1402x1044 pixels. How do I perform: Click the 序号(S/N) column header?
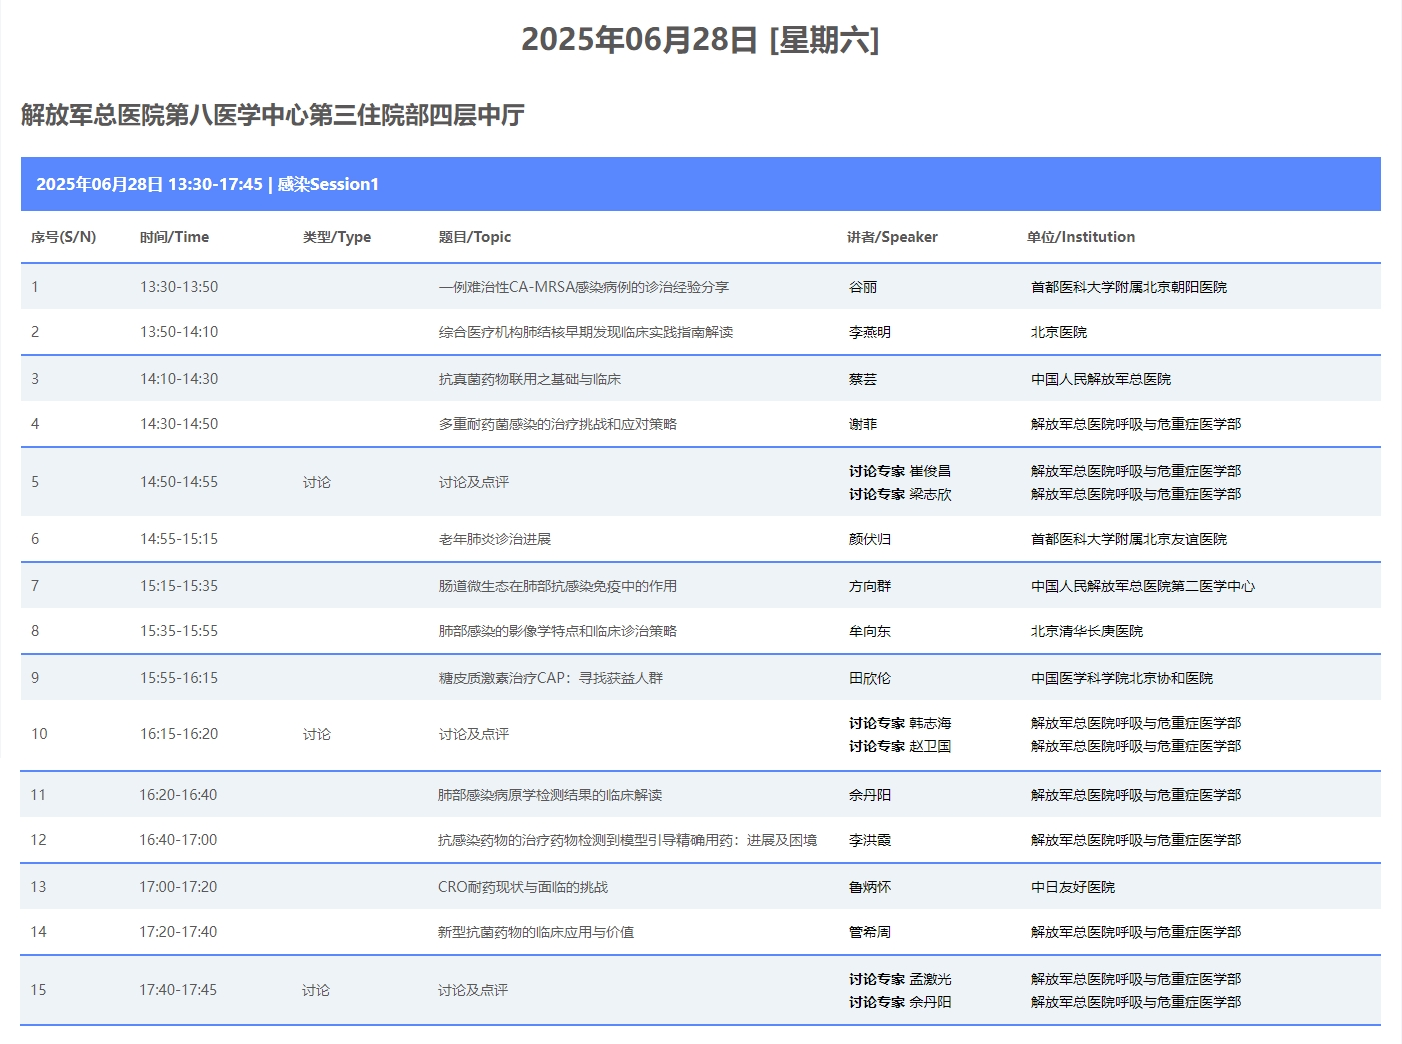click(63, 237)
